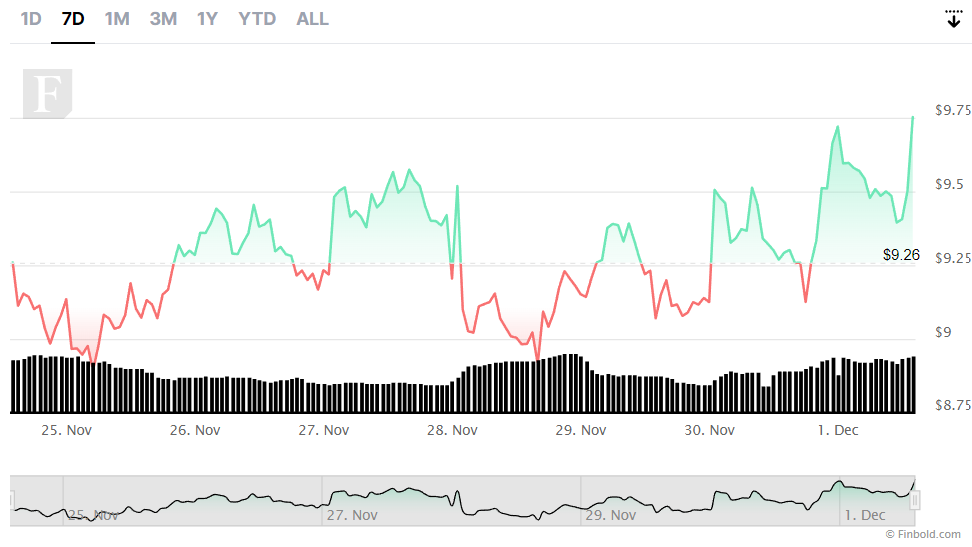Viewport: 972px width, 547px height.
Task: Click the $9.75 price axis label
Action: click(953, 110)
